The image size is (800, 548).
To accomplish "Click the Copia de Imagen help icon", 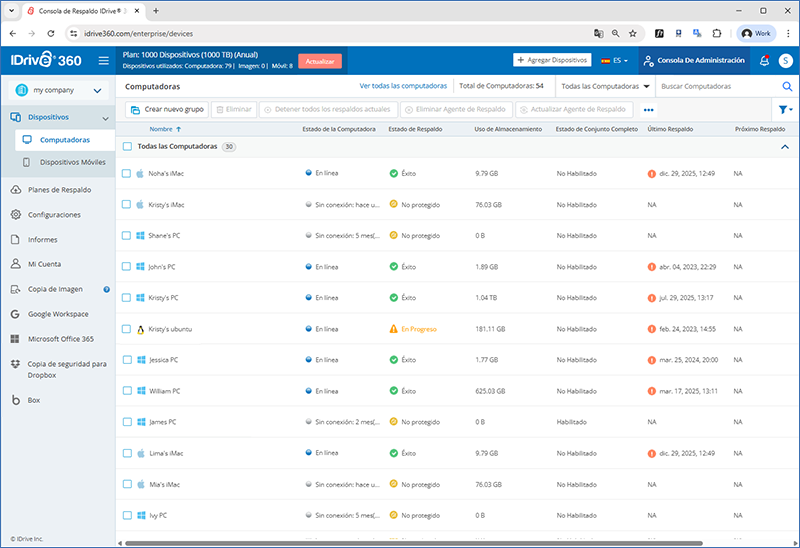I will (106, 289).
